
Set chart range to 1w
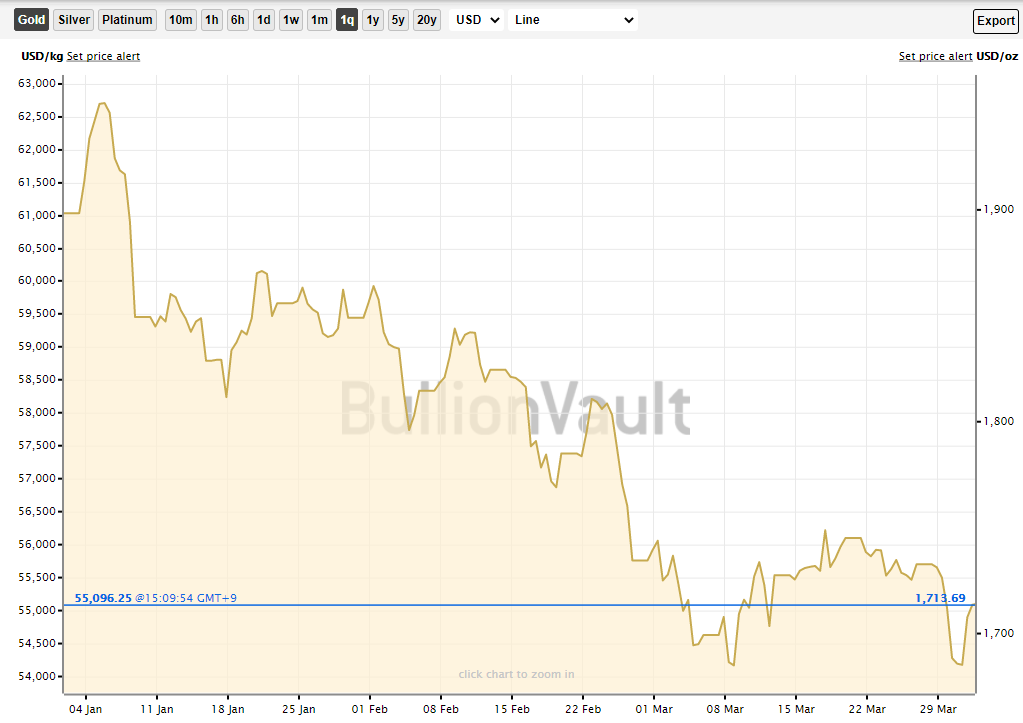click(x=291, y=20)
